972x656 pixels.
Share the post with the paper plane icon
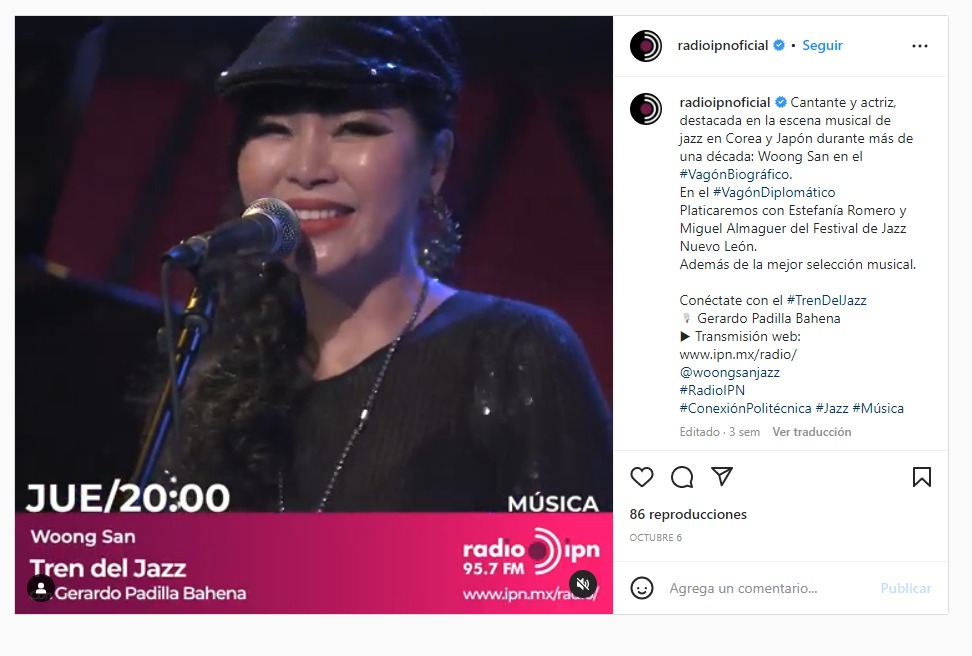click(x=722, y=476)
